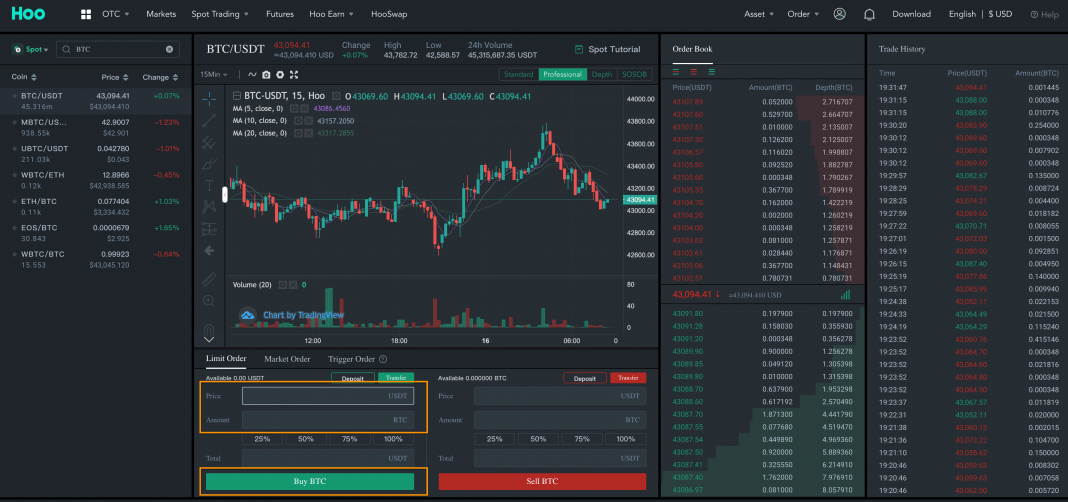Open the apps grid menu icon

86,14
